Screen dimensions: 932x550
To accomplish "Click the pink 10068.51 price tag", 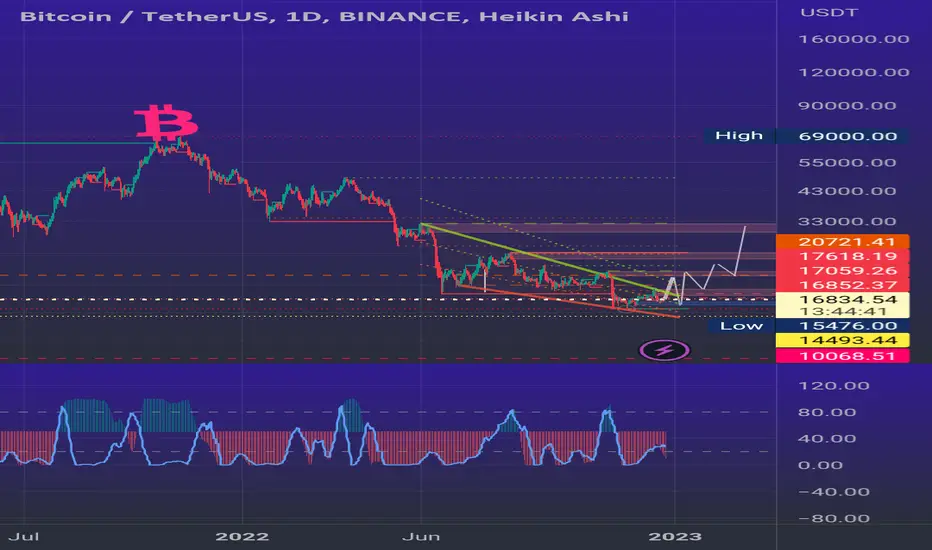I will (842, 356).
